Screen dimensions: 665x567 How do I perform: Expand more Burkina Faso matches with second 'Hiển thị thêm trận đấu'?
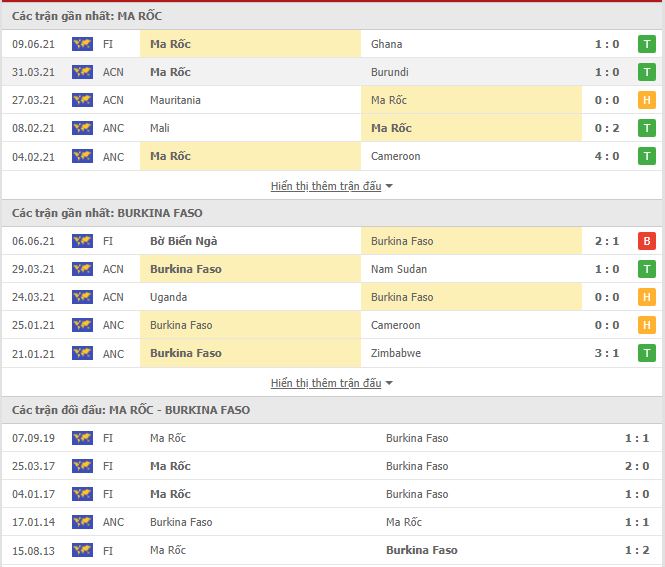point(326,383)
